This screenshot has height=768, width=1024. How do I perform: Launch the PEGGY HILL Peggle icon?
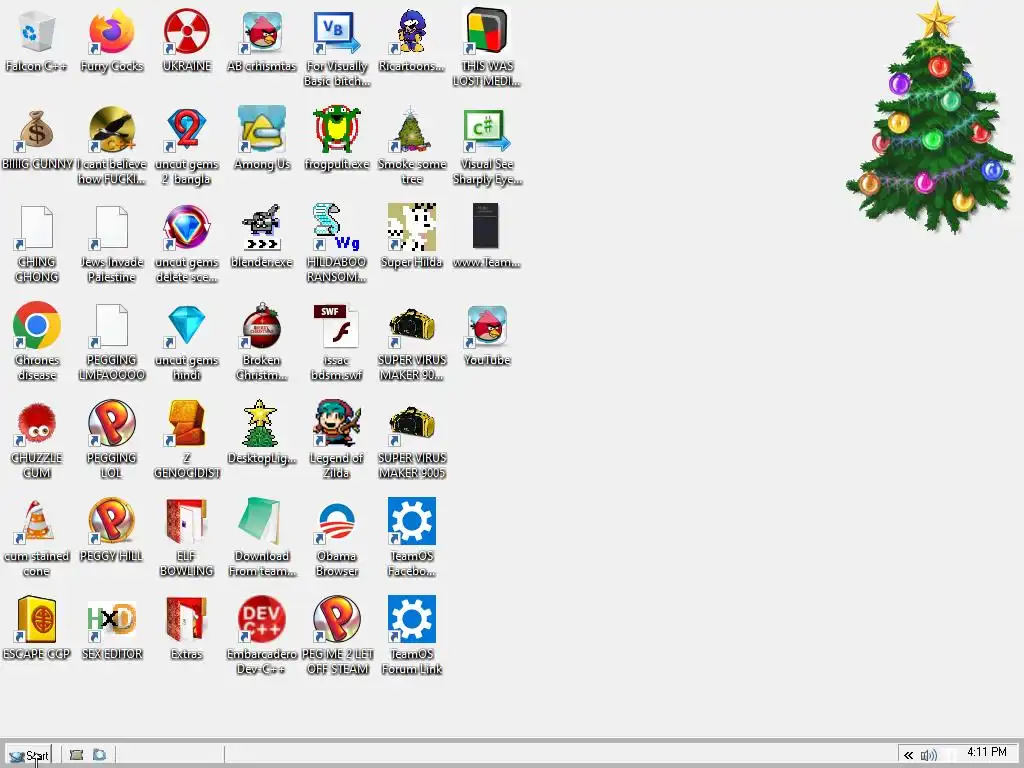[112, 522]
